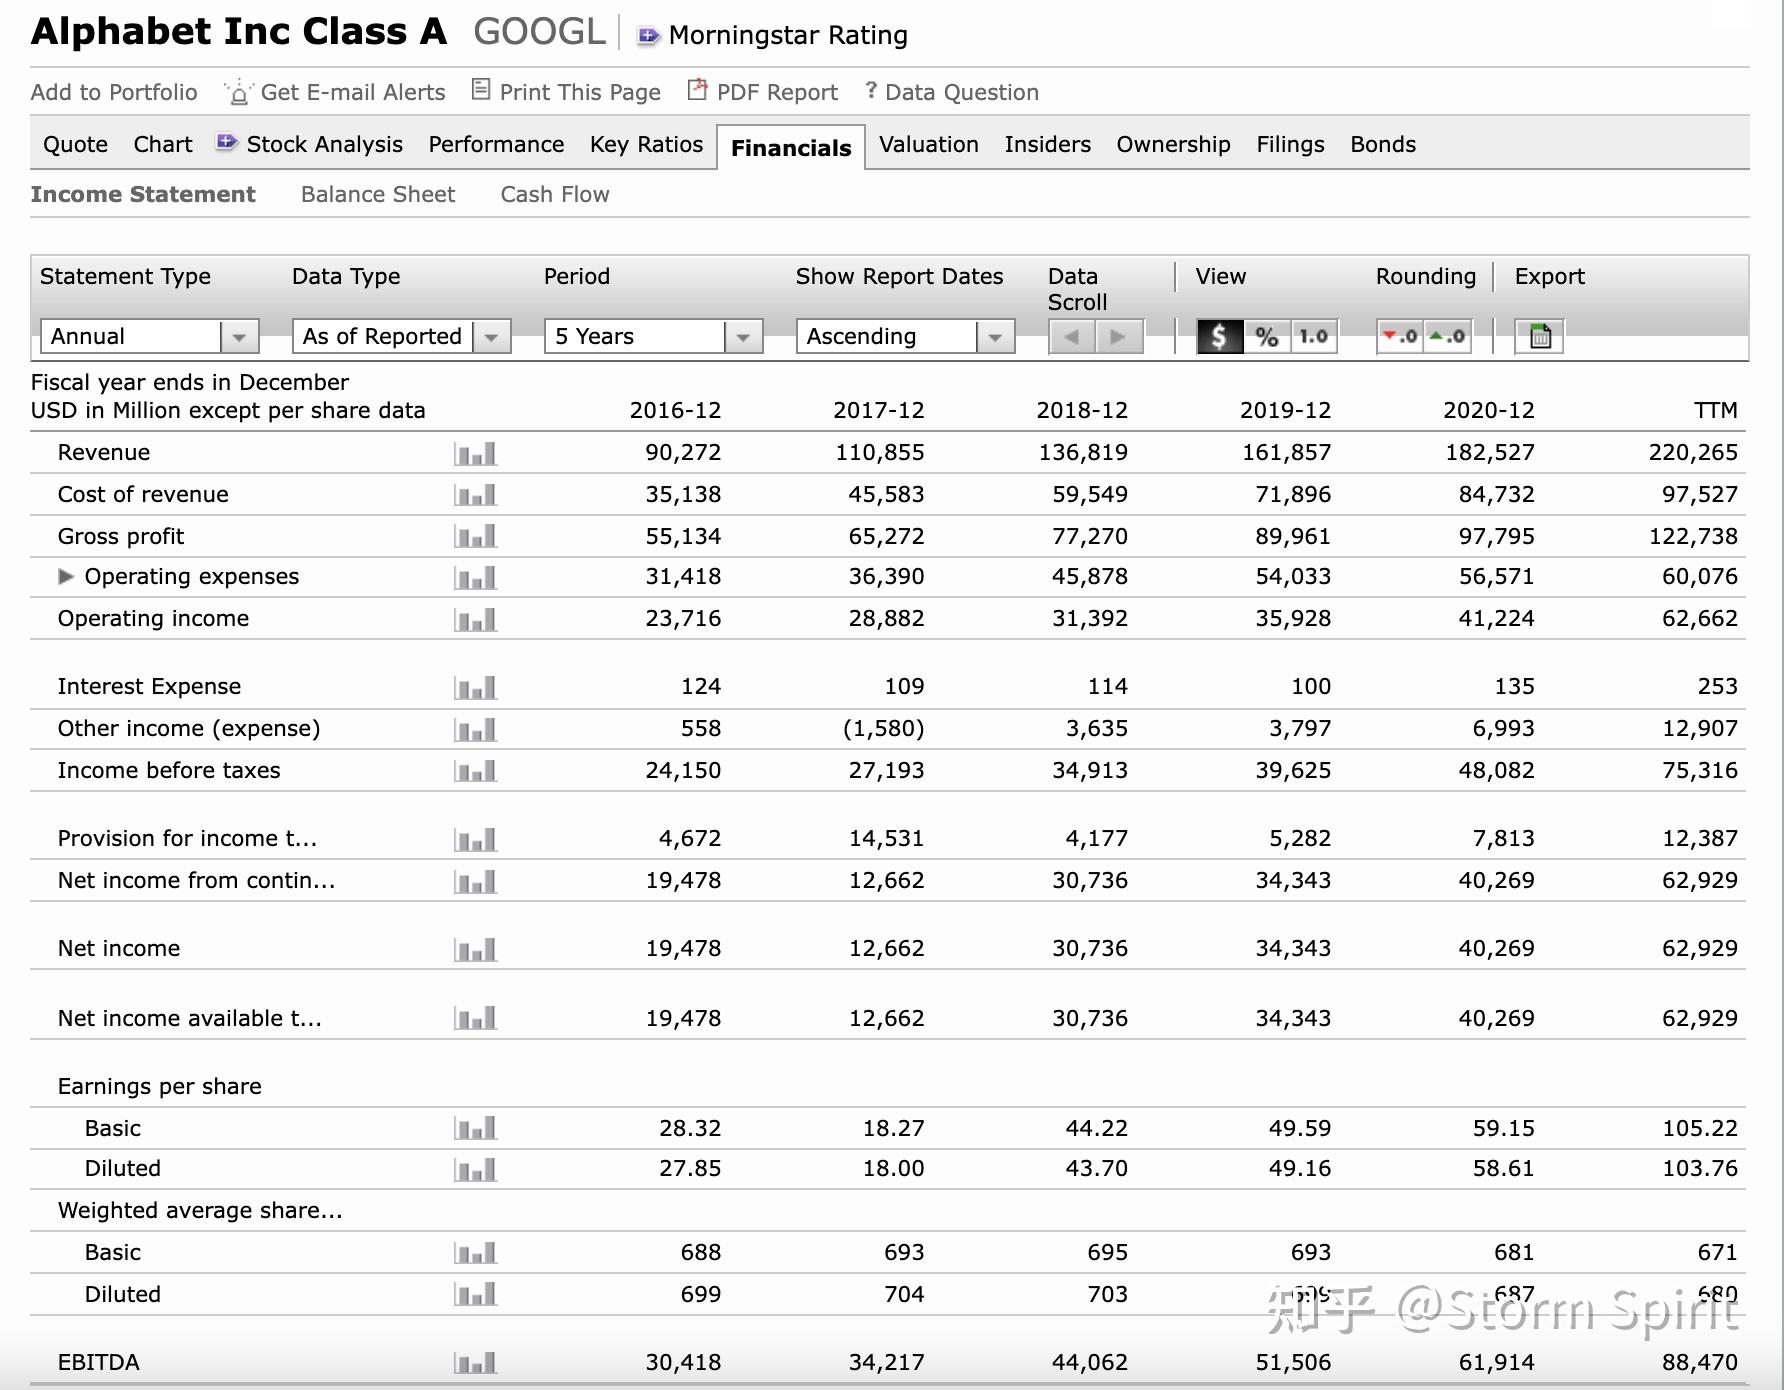The image size is (1784, 1390).
Task: Open the Balance Sheet sub-tab
Action: click(x=377, y=194)
